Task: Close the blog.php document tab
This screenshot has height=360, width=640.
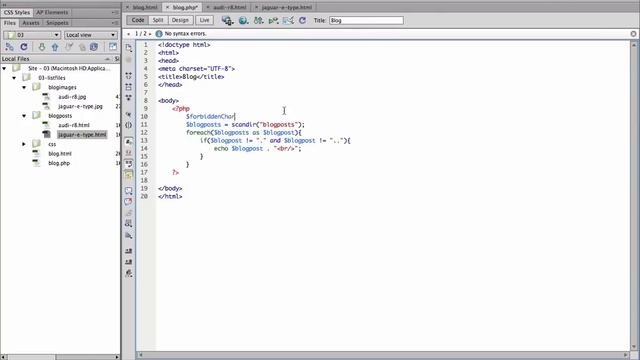Action: (x=167, y=7)
